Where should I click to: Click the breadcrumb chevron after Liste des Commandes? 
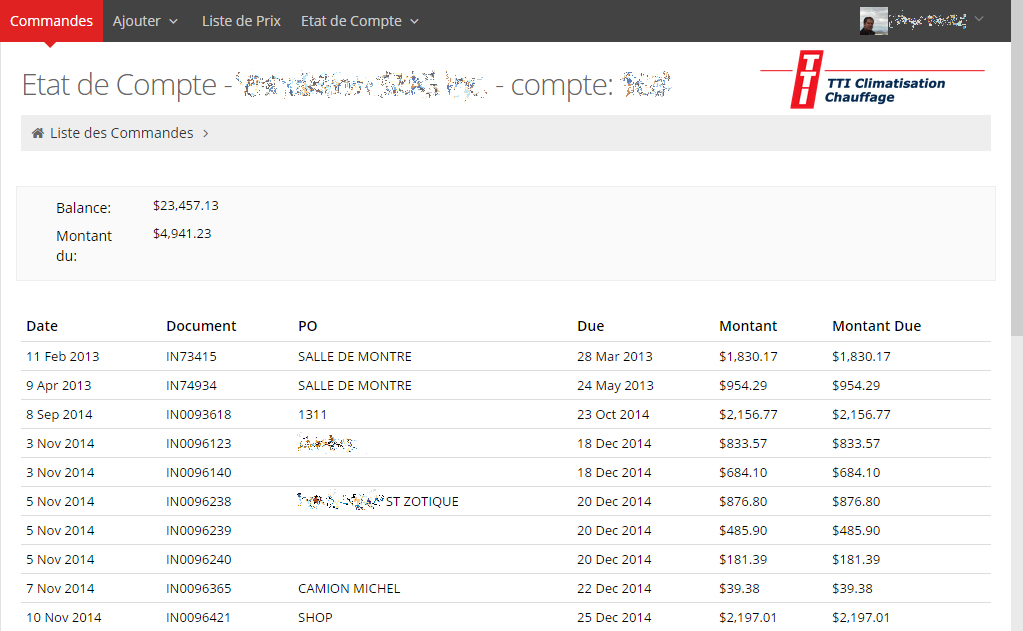click(x=206, y=133)
